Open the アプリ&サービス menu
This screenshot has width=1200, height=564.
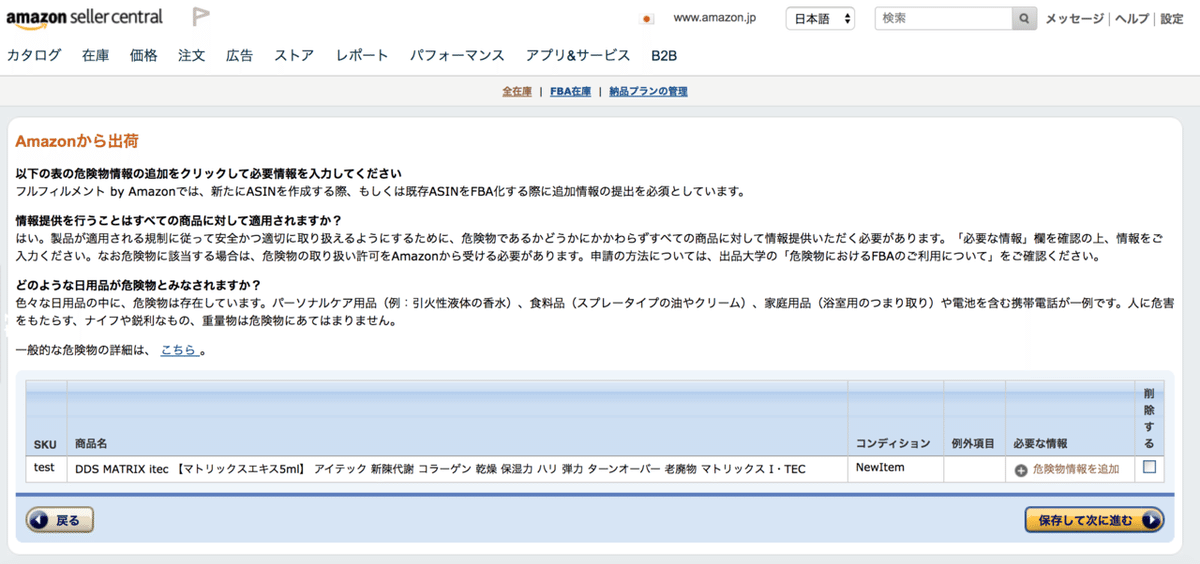(578, 56)
